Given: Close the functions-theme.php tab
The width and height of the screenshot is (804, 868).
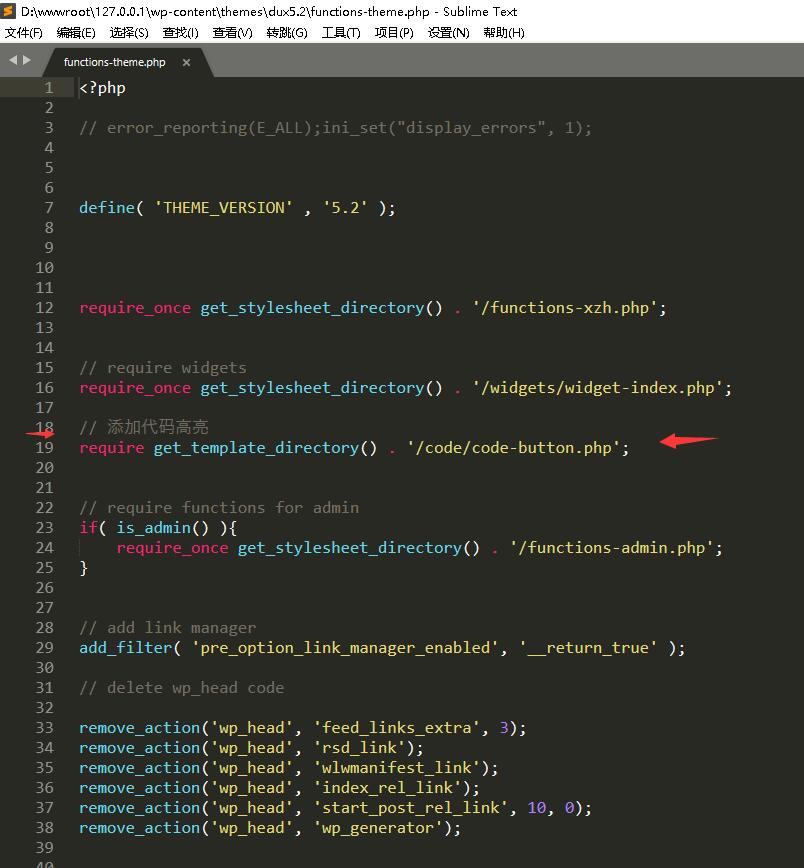Looking at the screenshot, I should click(x=187, y=63).
